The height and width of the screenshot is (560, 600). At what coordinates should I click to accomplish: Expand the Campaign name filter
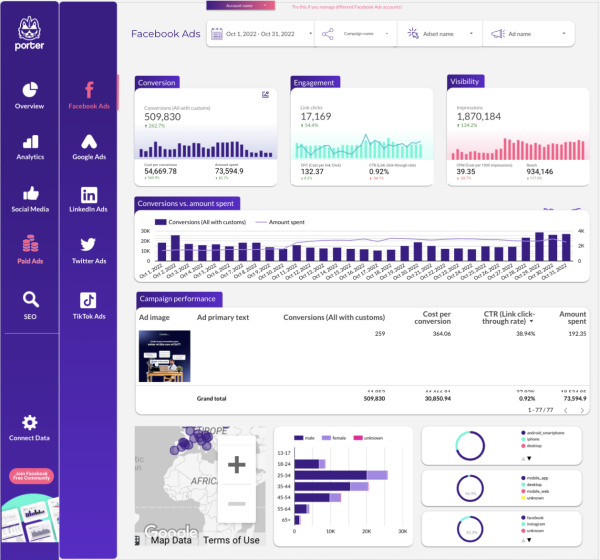(355, 34)
